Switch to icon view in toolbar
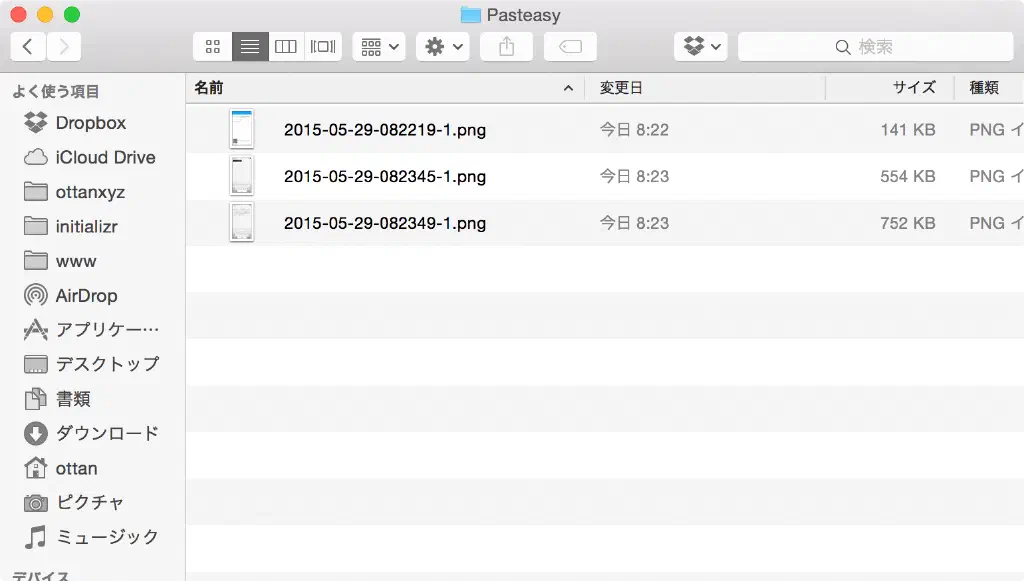Screen dimensions: 1024x581 pyautogui.click(x=212, y=46)
